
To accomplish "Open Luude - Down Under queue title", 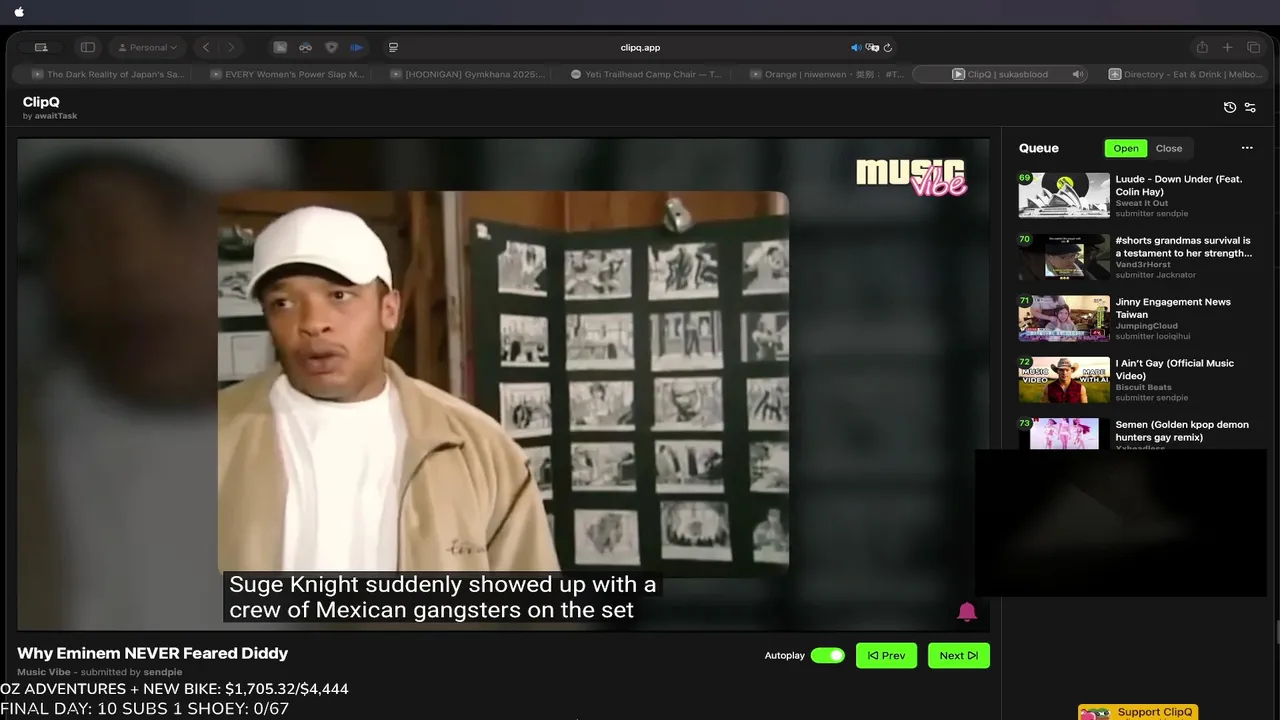I will coord(1179,185).
